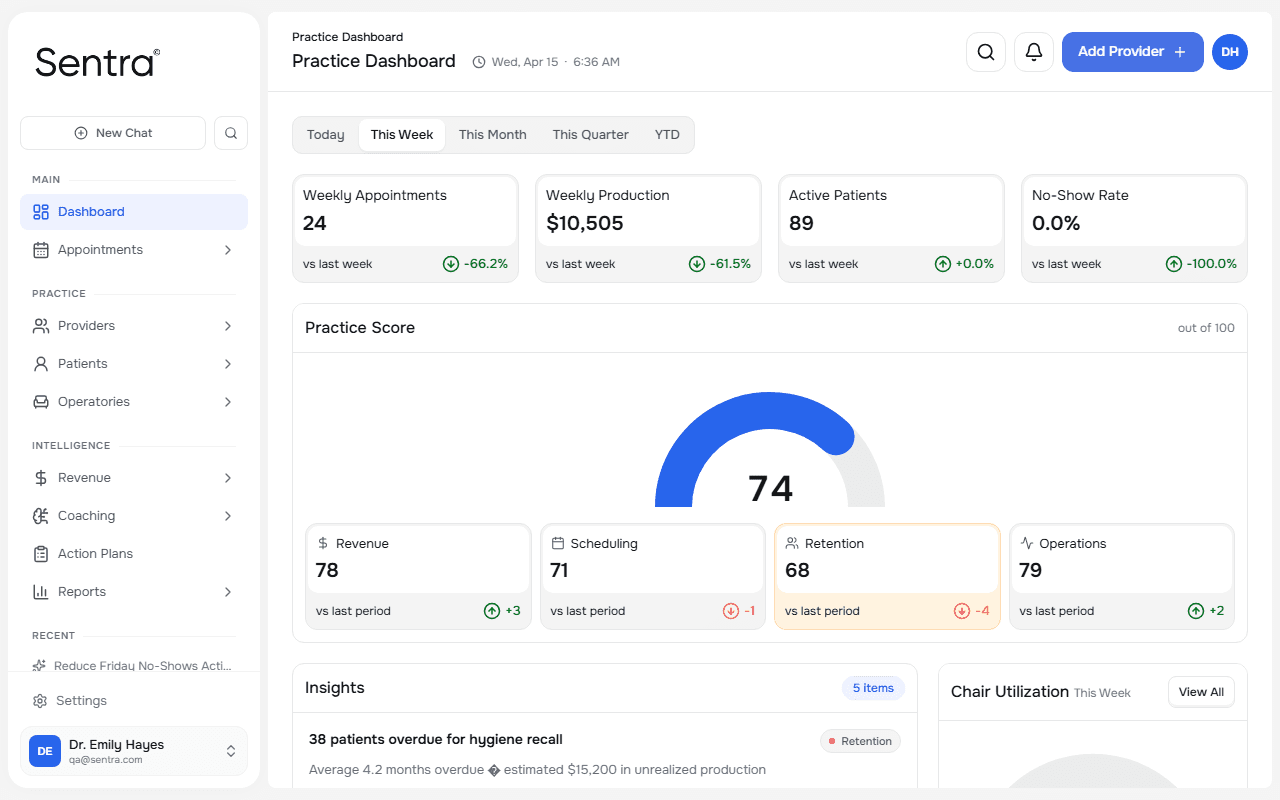Viewport: 1280px width, 800px height.
Task: Click the Dashboard grid icon in the sidebar
Action: point(41,212)
